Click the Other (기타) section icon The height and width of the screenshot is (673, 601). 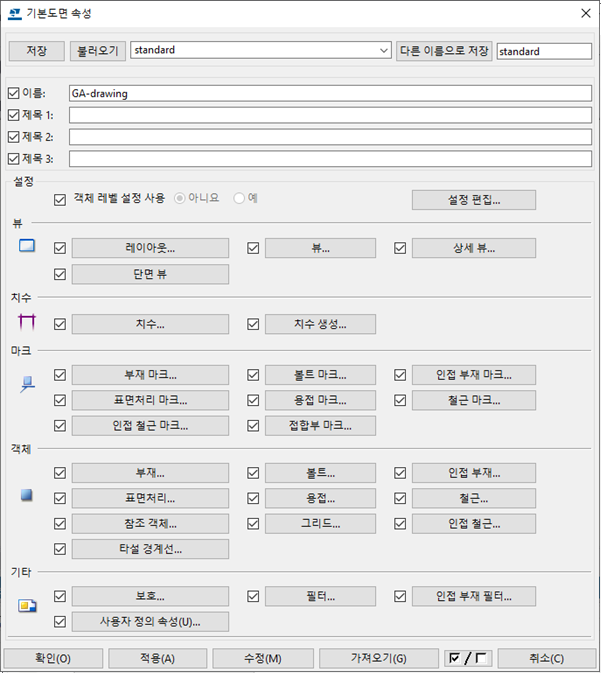pyautogui.click(x=27, y=605)
